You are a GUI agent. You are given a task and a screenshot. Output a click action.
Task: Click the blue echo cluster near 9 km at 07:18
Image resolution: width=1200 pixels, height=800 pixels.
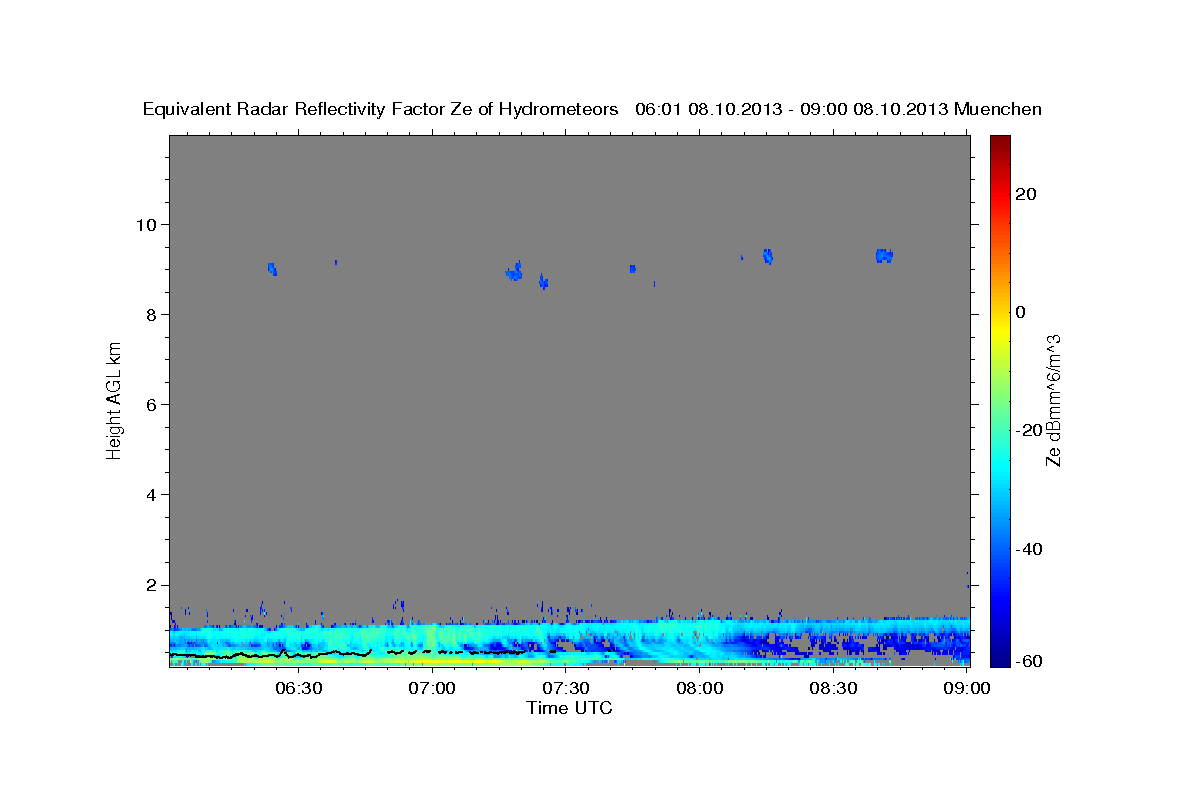(514, 271)
